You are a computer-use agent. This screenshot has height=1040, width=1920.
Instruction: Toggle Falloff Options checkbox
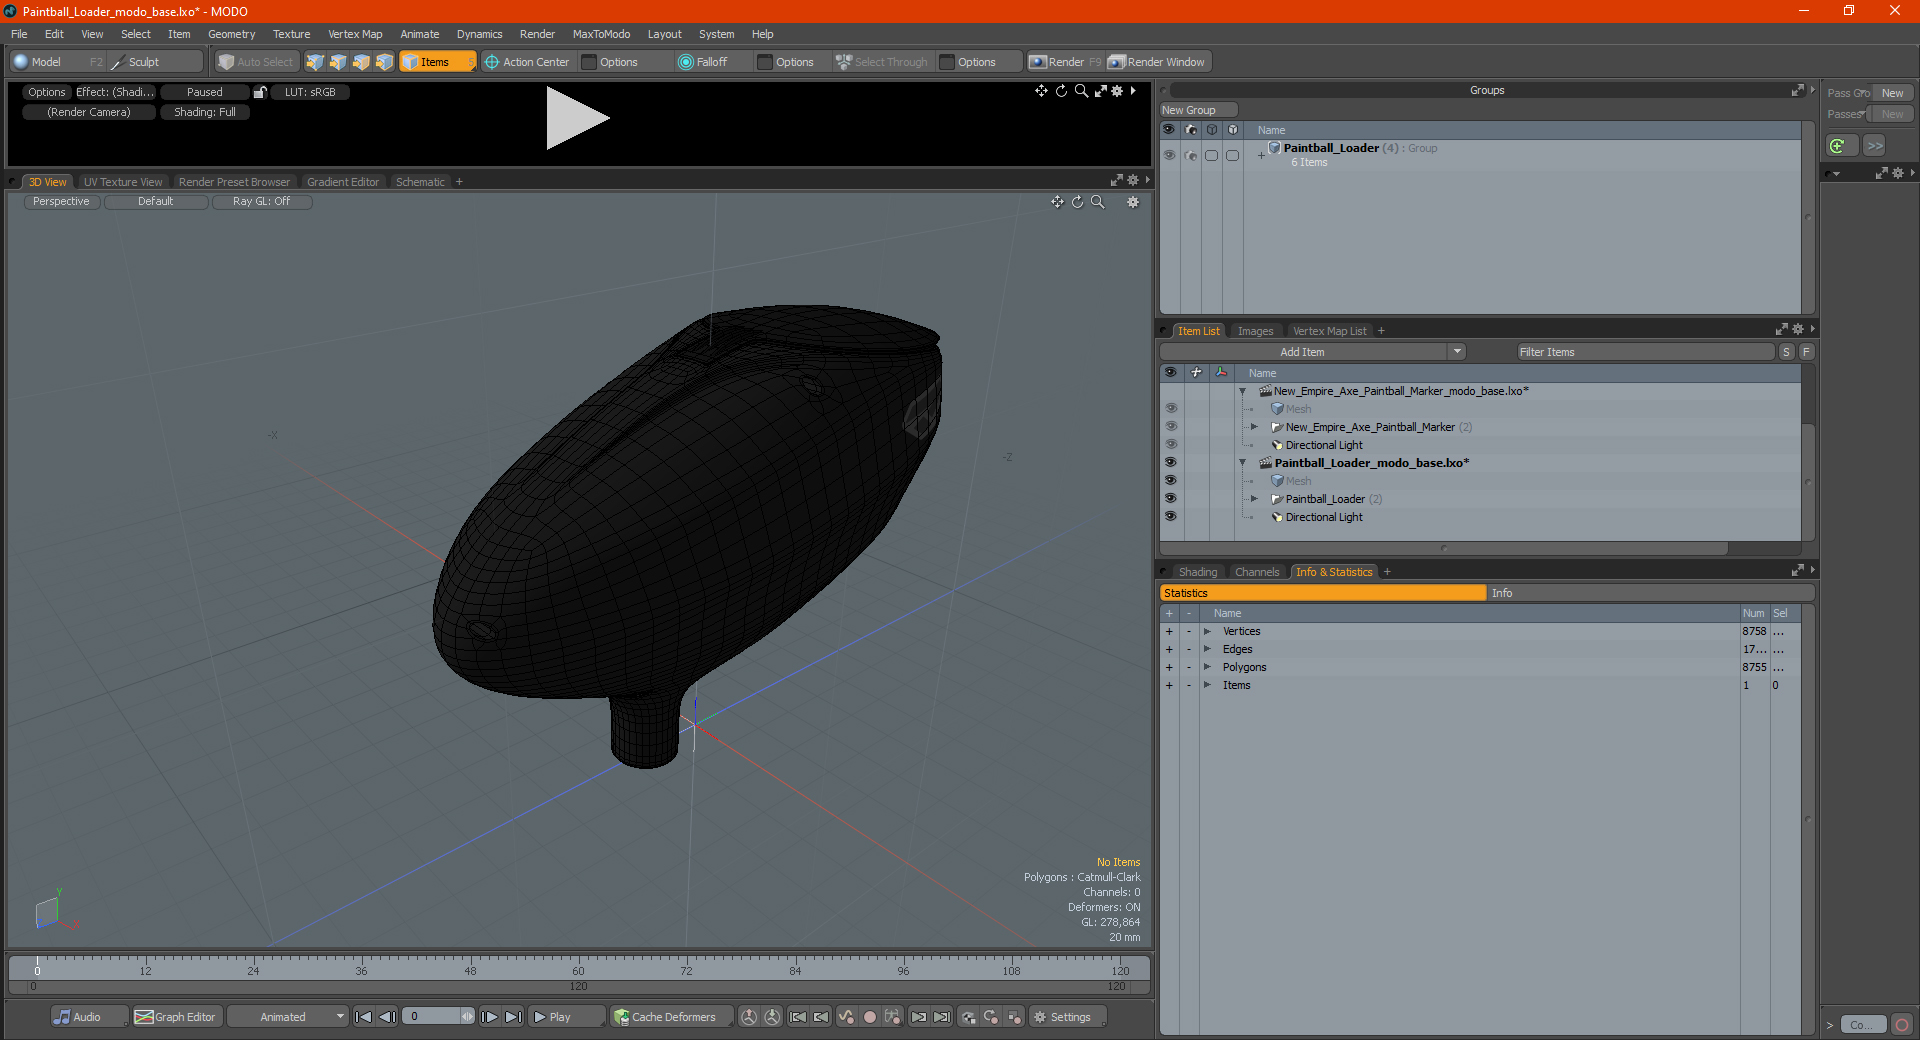point(765,62)
